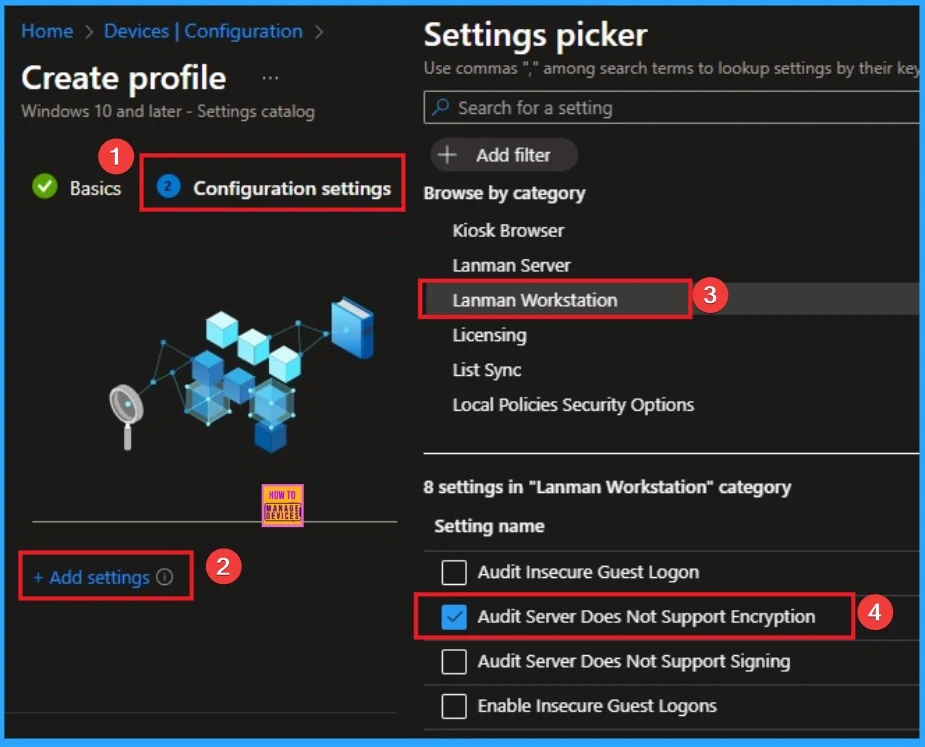Open the Local Policies Security Options category

[x=573, y=405]
